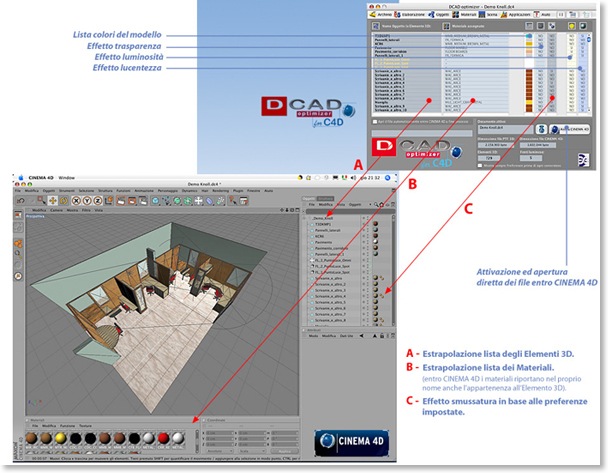Click the first viewport navigation icon
This screenshot has width=608, height=473.
[x=282, y=210]
